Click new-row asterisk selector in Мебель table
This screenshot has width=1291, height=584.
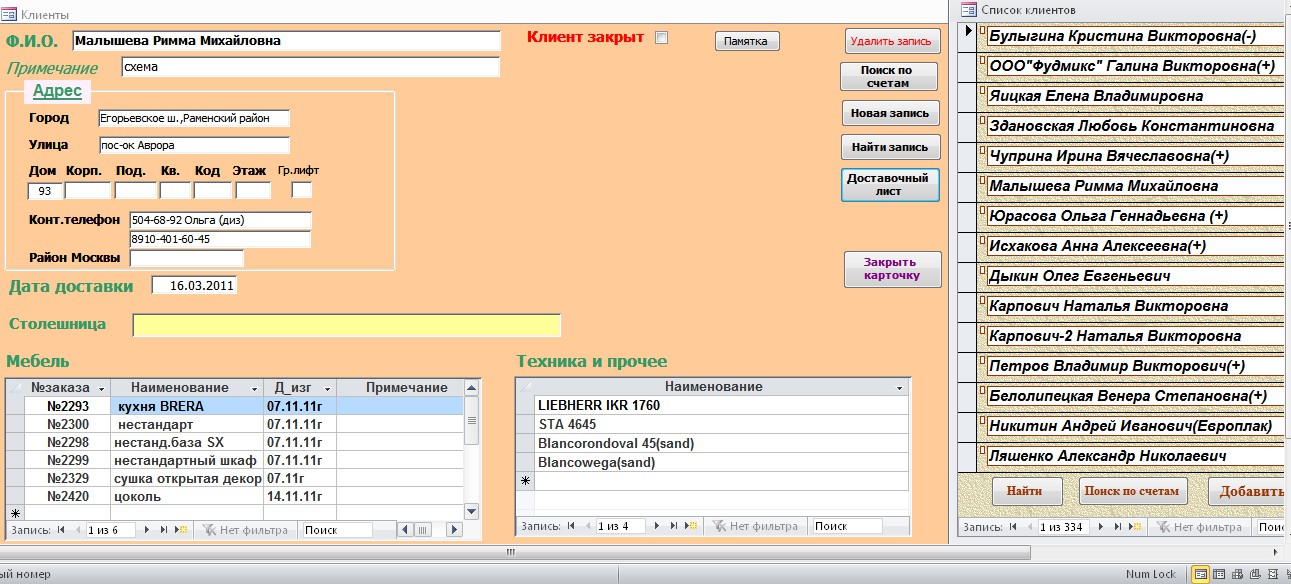(x=15, y=512)
